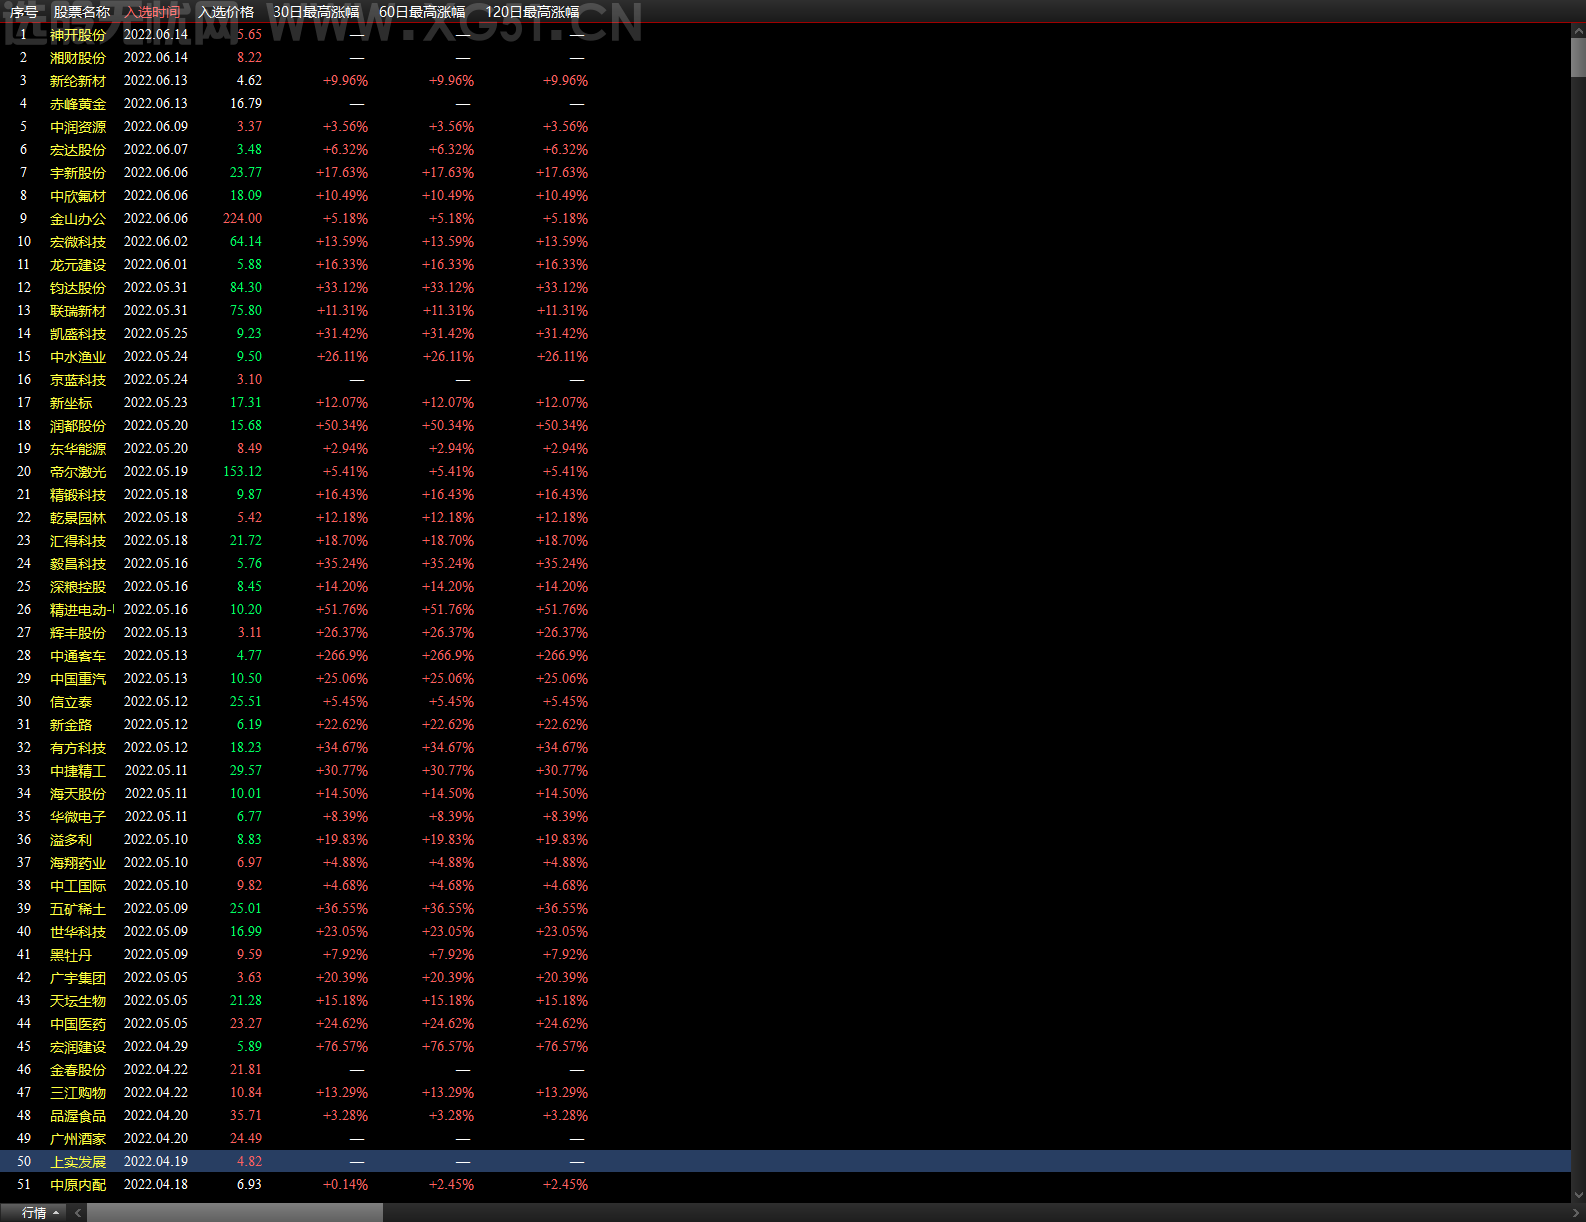1586x1222 pixels.
Task: Sort by 股票名称 column header
Action: coord(82,12)
